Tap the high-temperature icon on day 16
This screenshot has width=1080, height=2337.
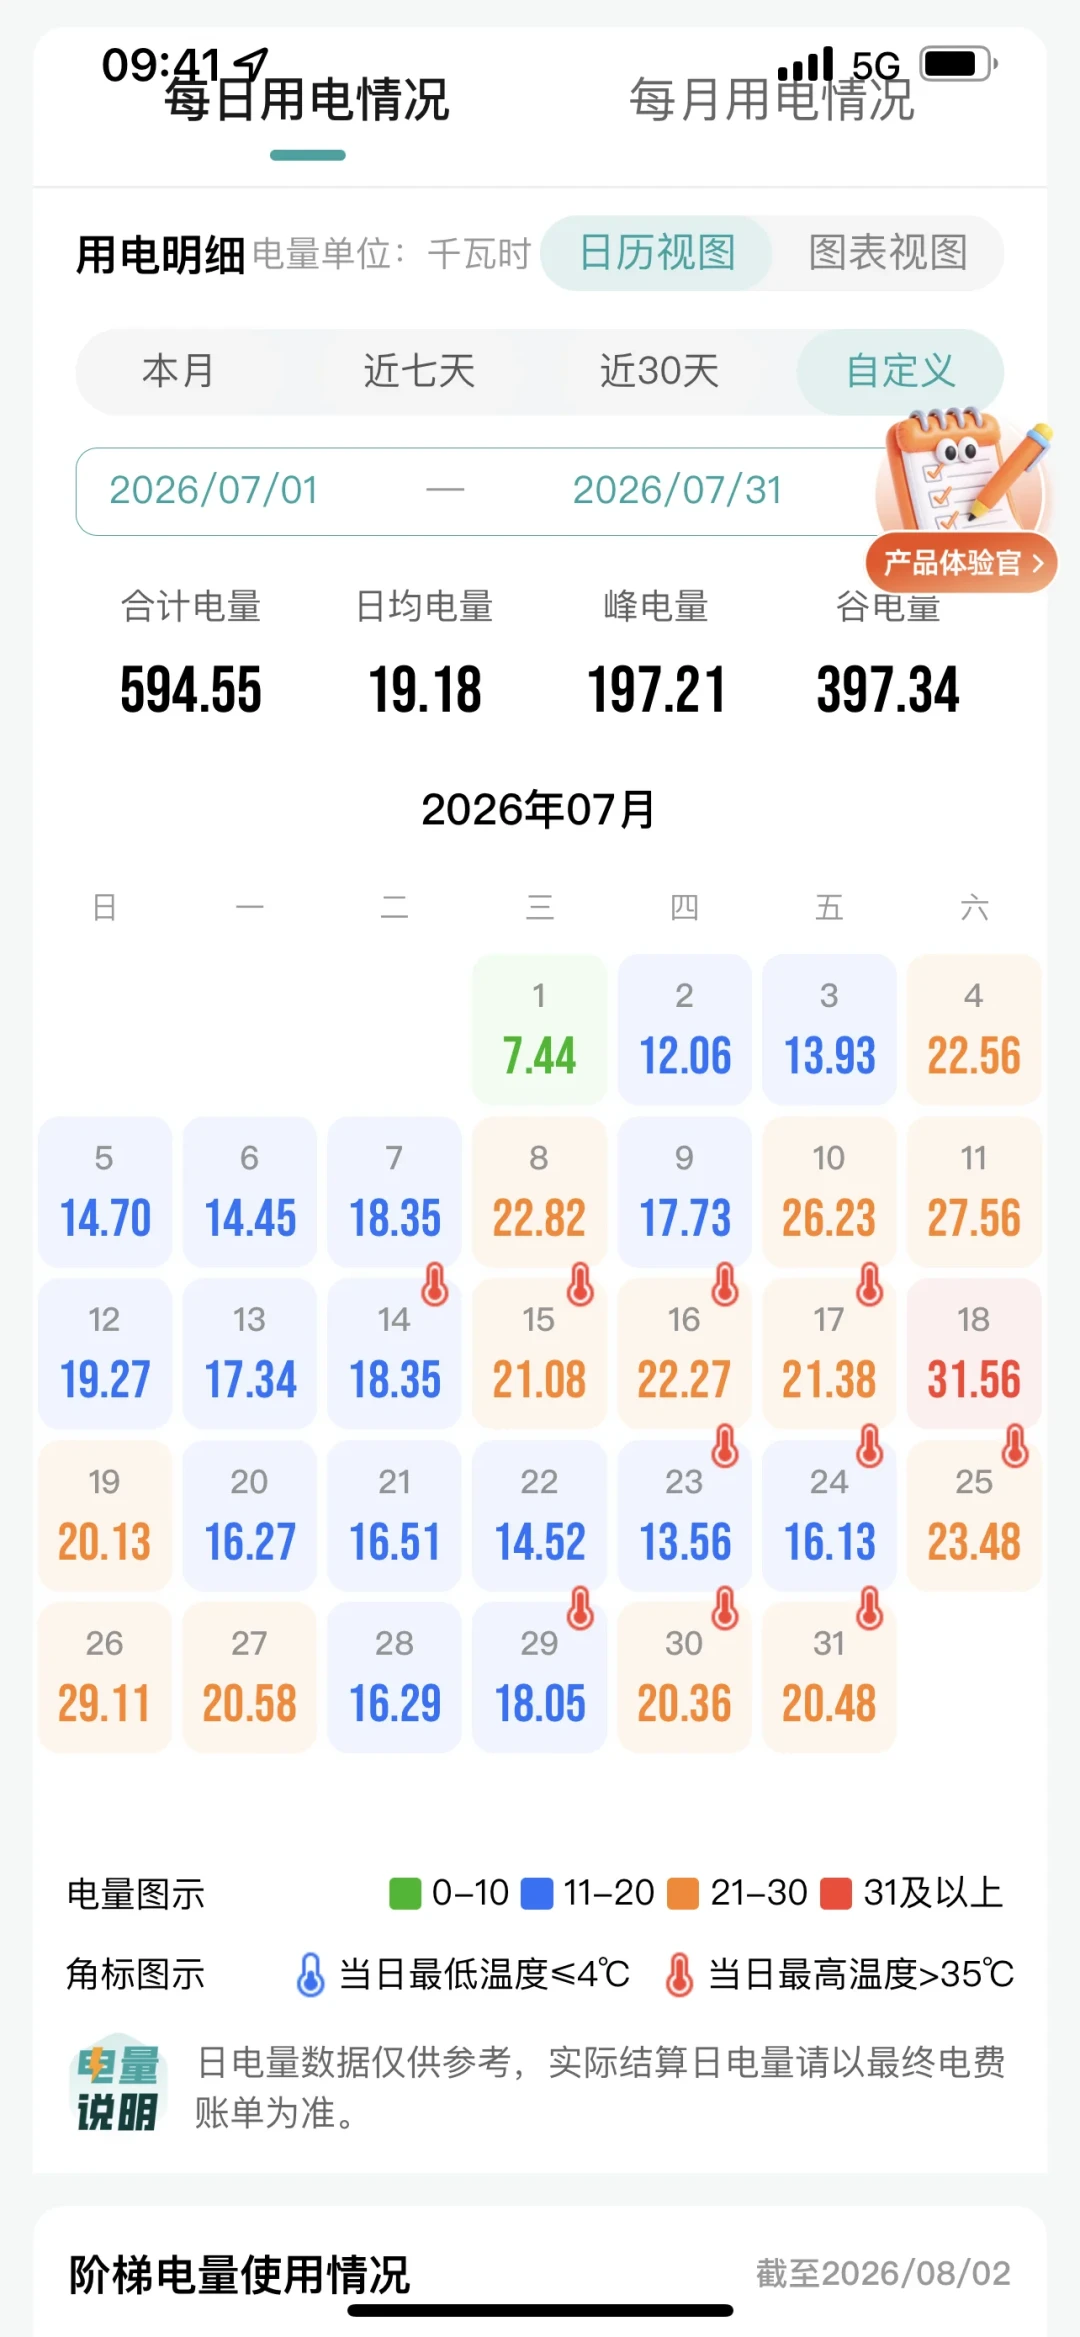pyautogui.click(x=725, y=1284)
